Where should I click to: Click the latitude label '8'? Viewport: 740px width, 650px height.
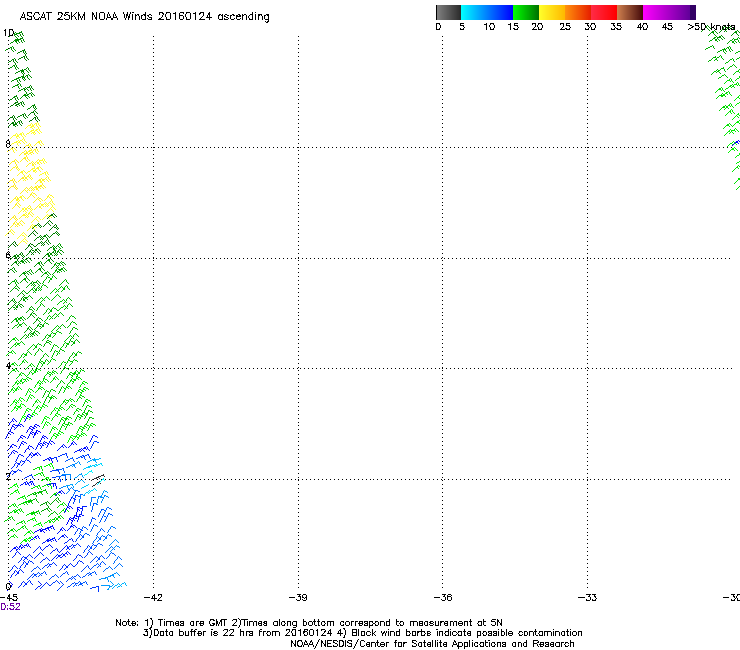[x=8, y=144]
